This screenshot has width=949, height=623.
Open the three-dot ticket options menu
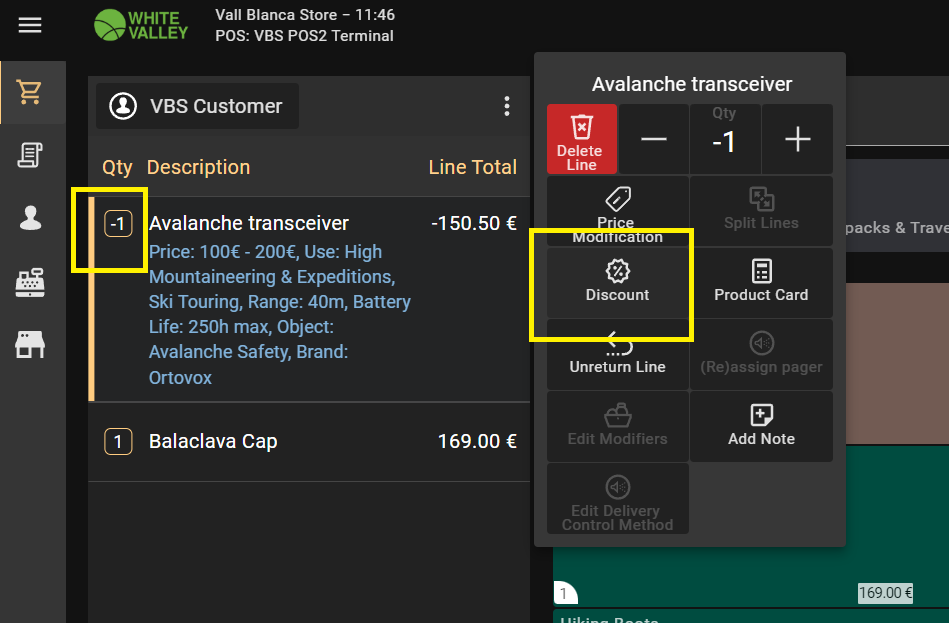click(x=507, y=106)
